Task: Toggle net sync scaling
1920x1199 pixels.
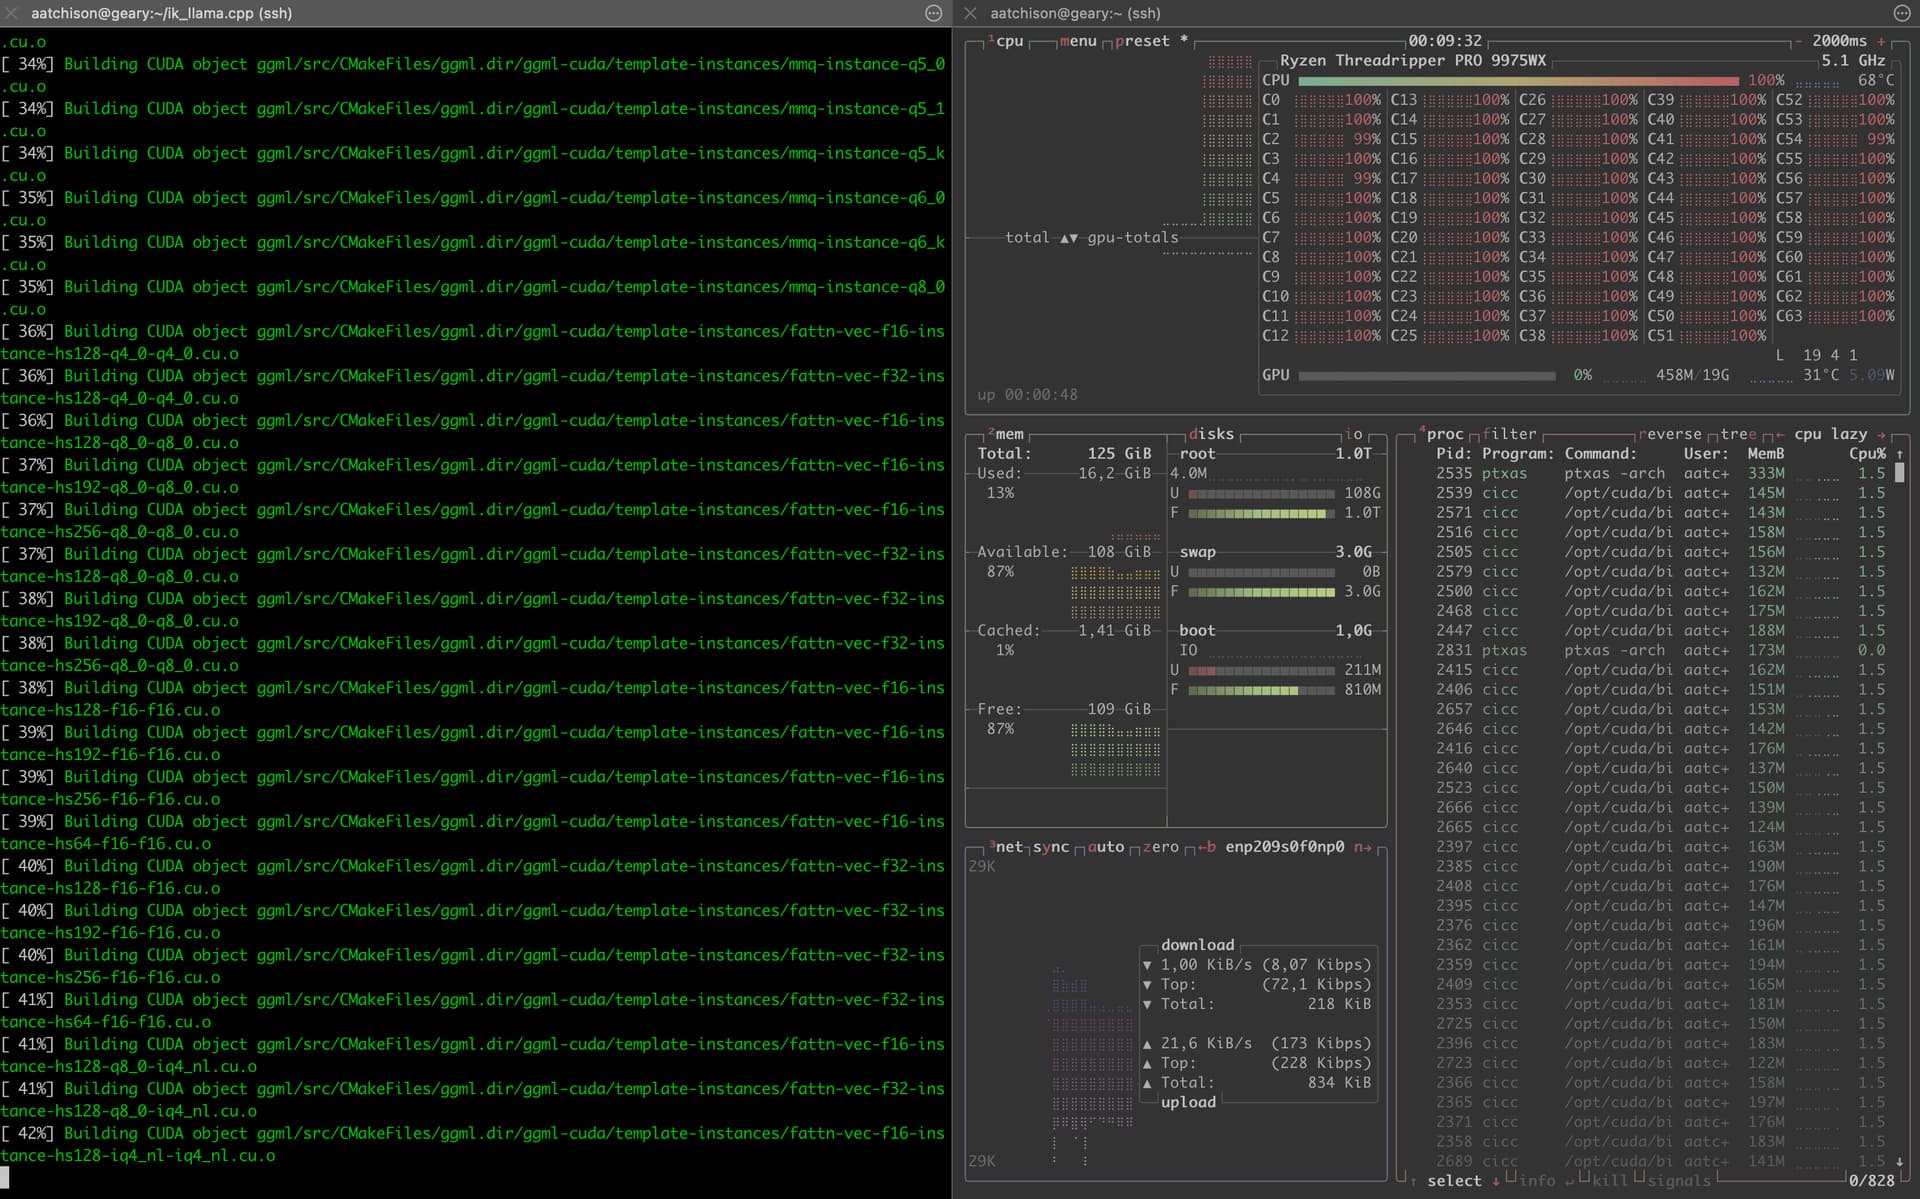Action: (1051, 847)
